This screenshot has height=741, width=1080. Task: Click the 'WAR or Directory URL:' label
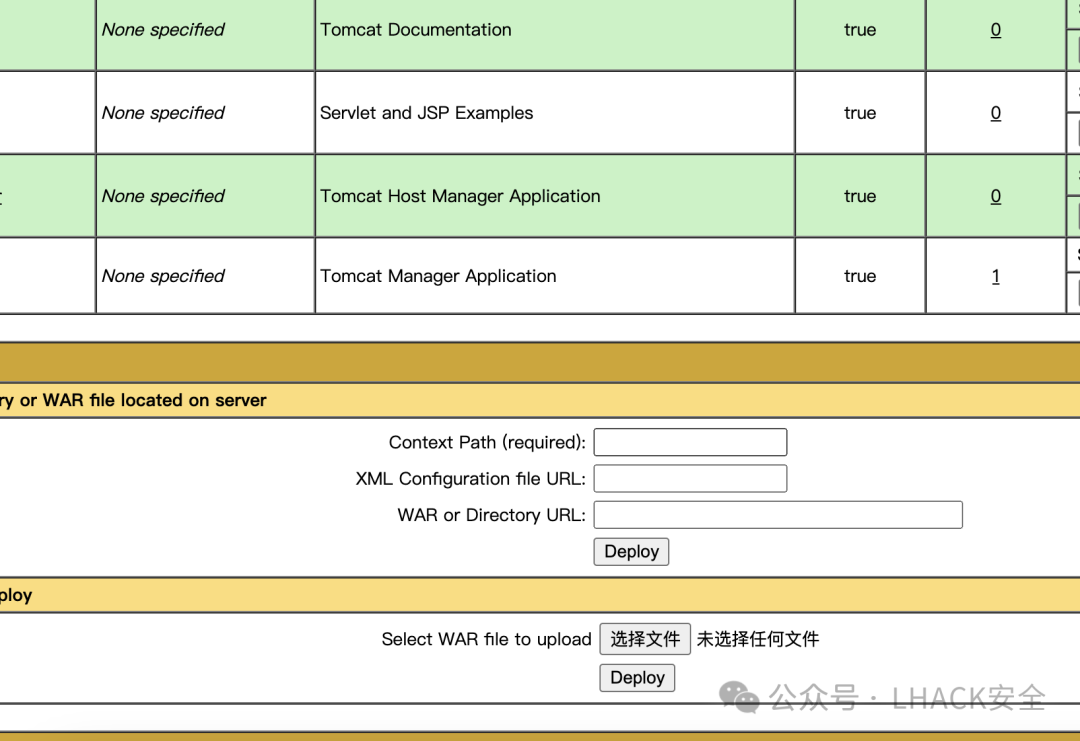tap(491, 515)
